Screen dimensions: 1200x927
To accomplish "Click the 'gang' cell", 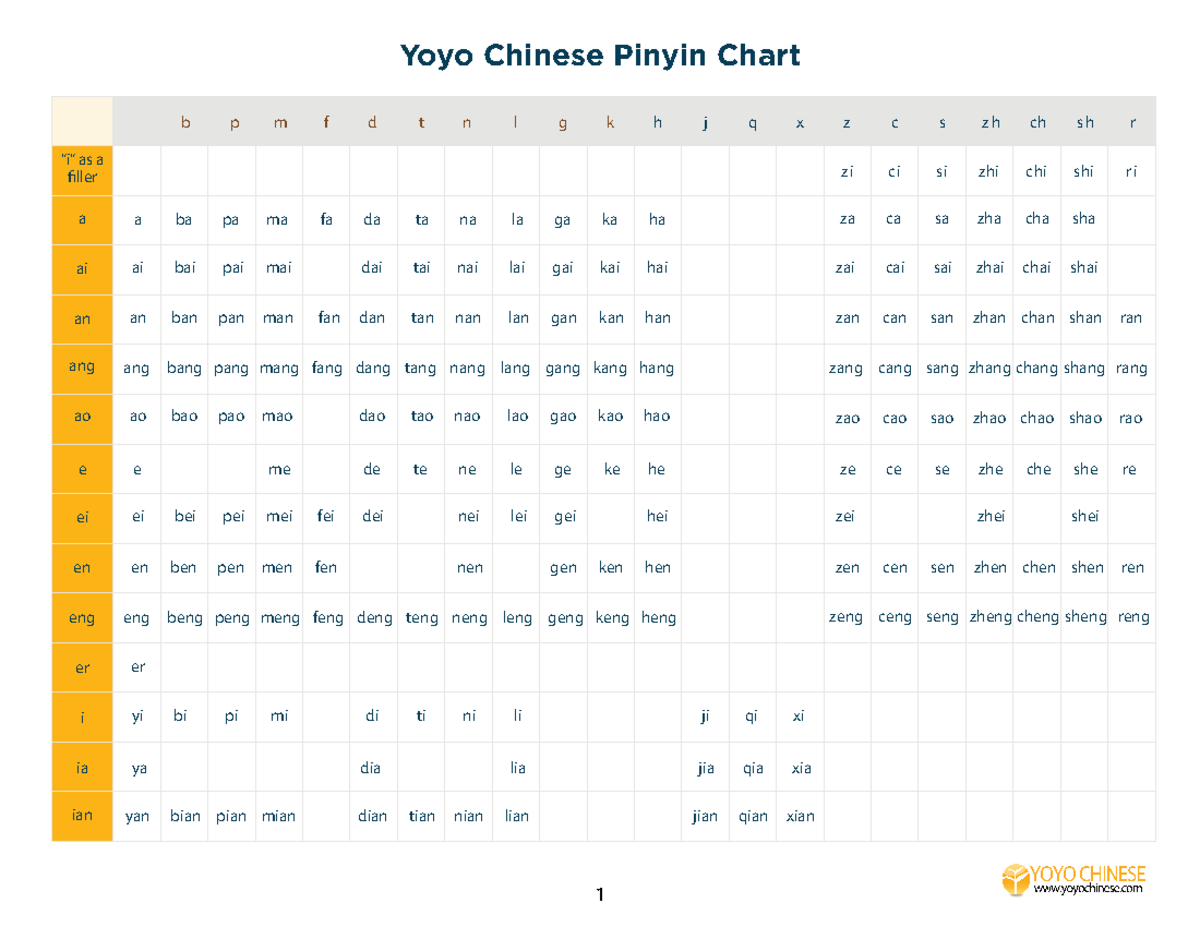I will [x=563, y=368].
